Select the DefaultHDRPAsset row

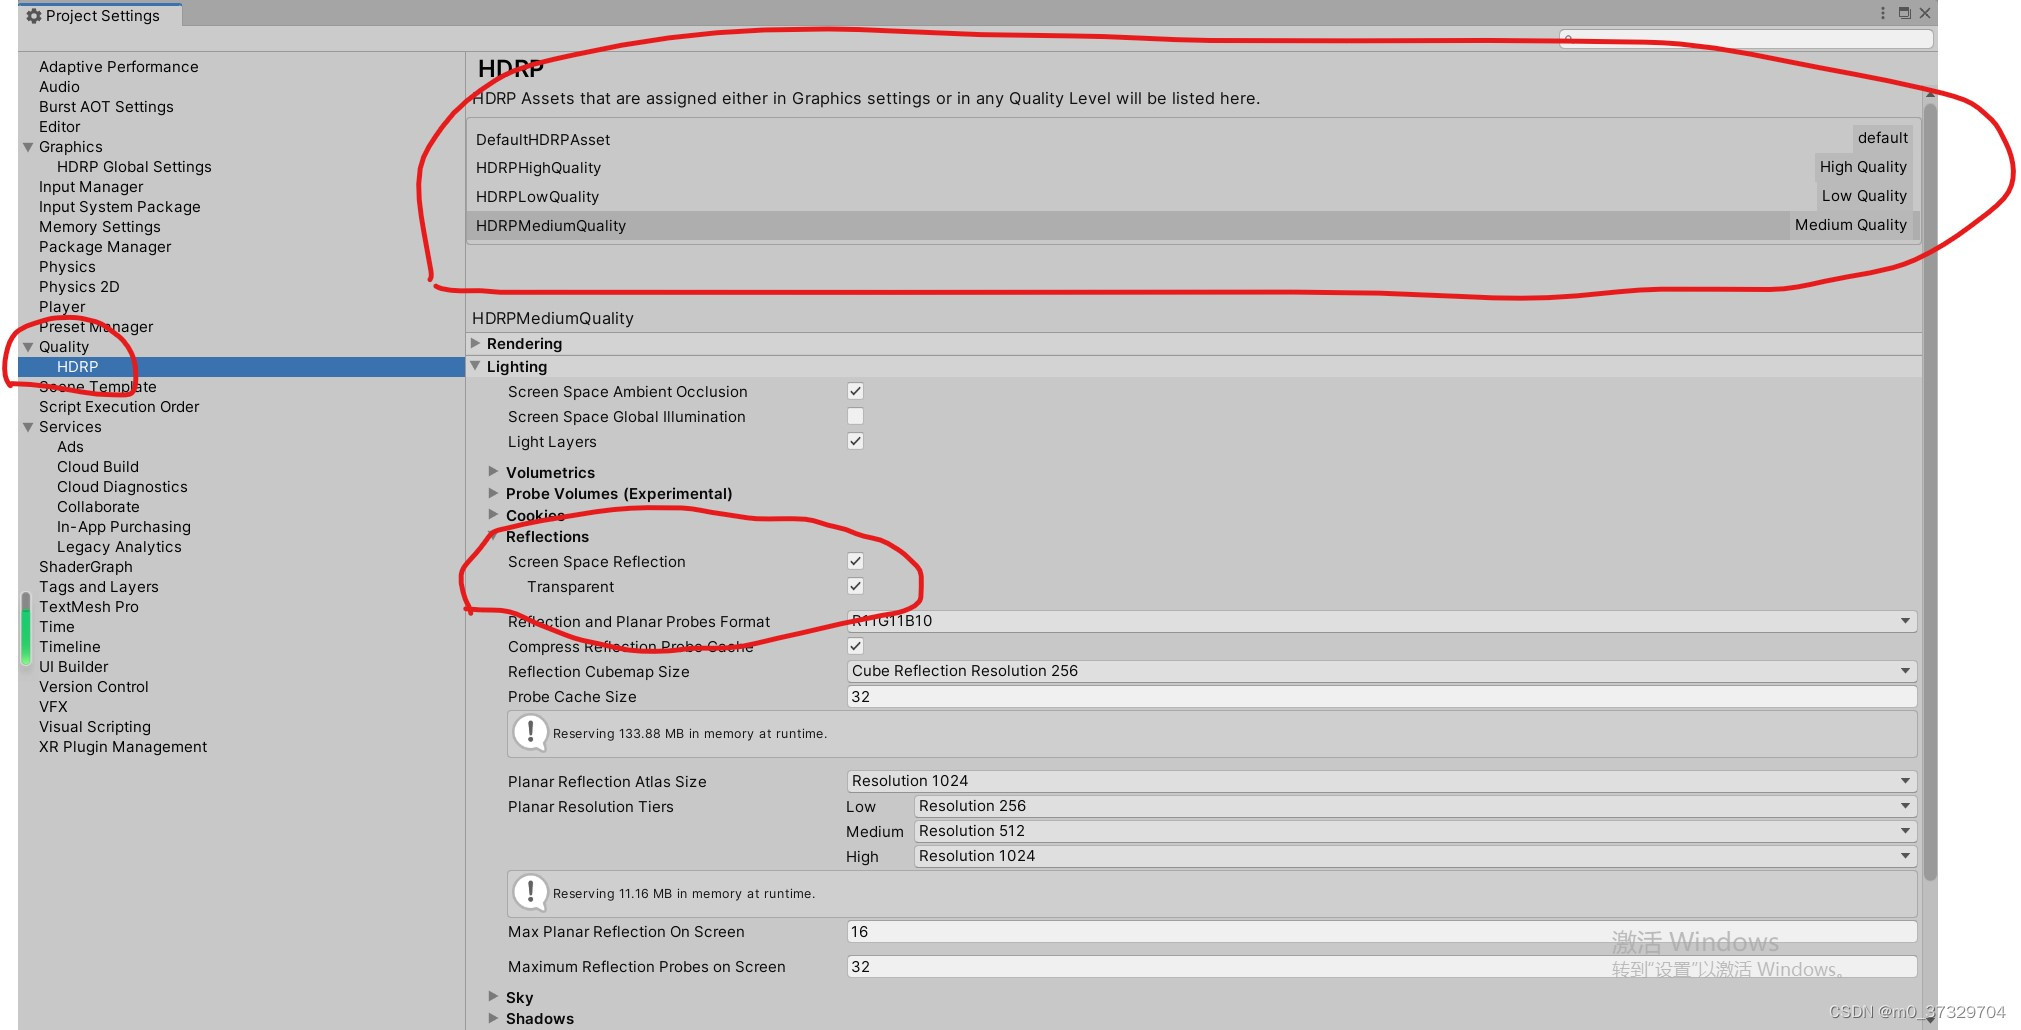click(1192, 139)
